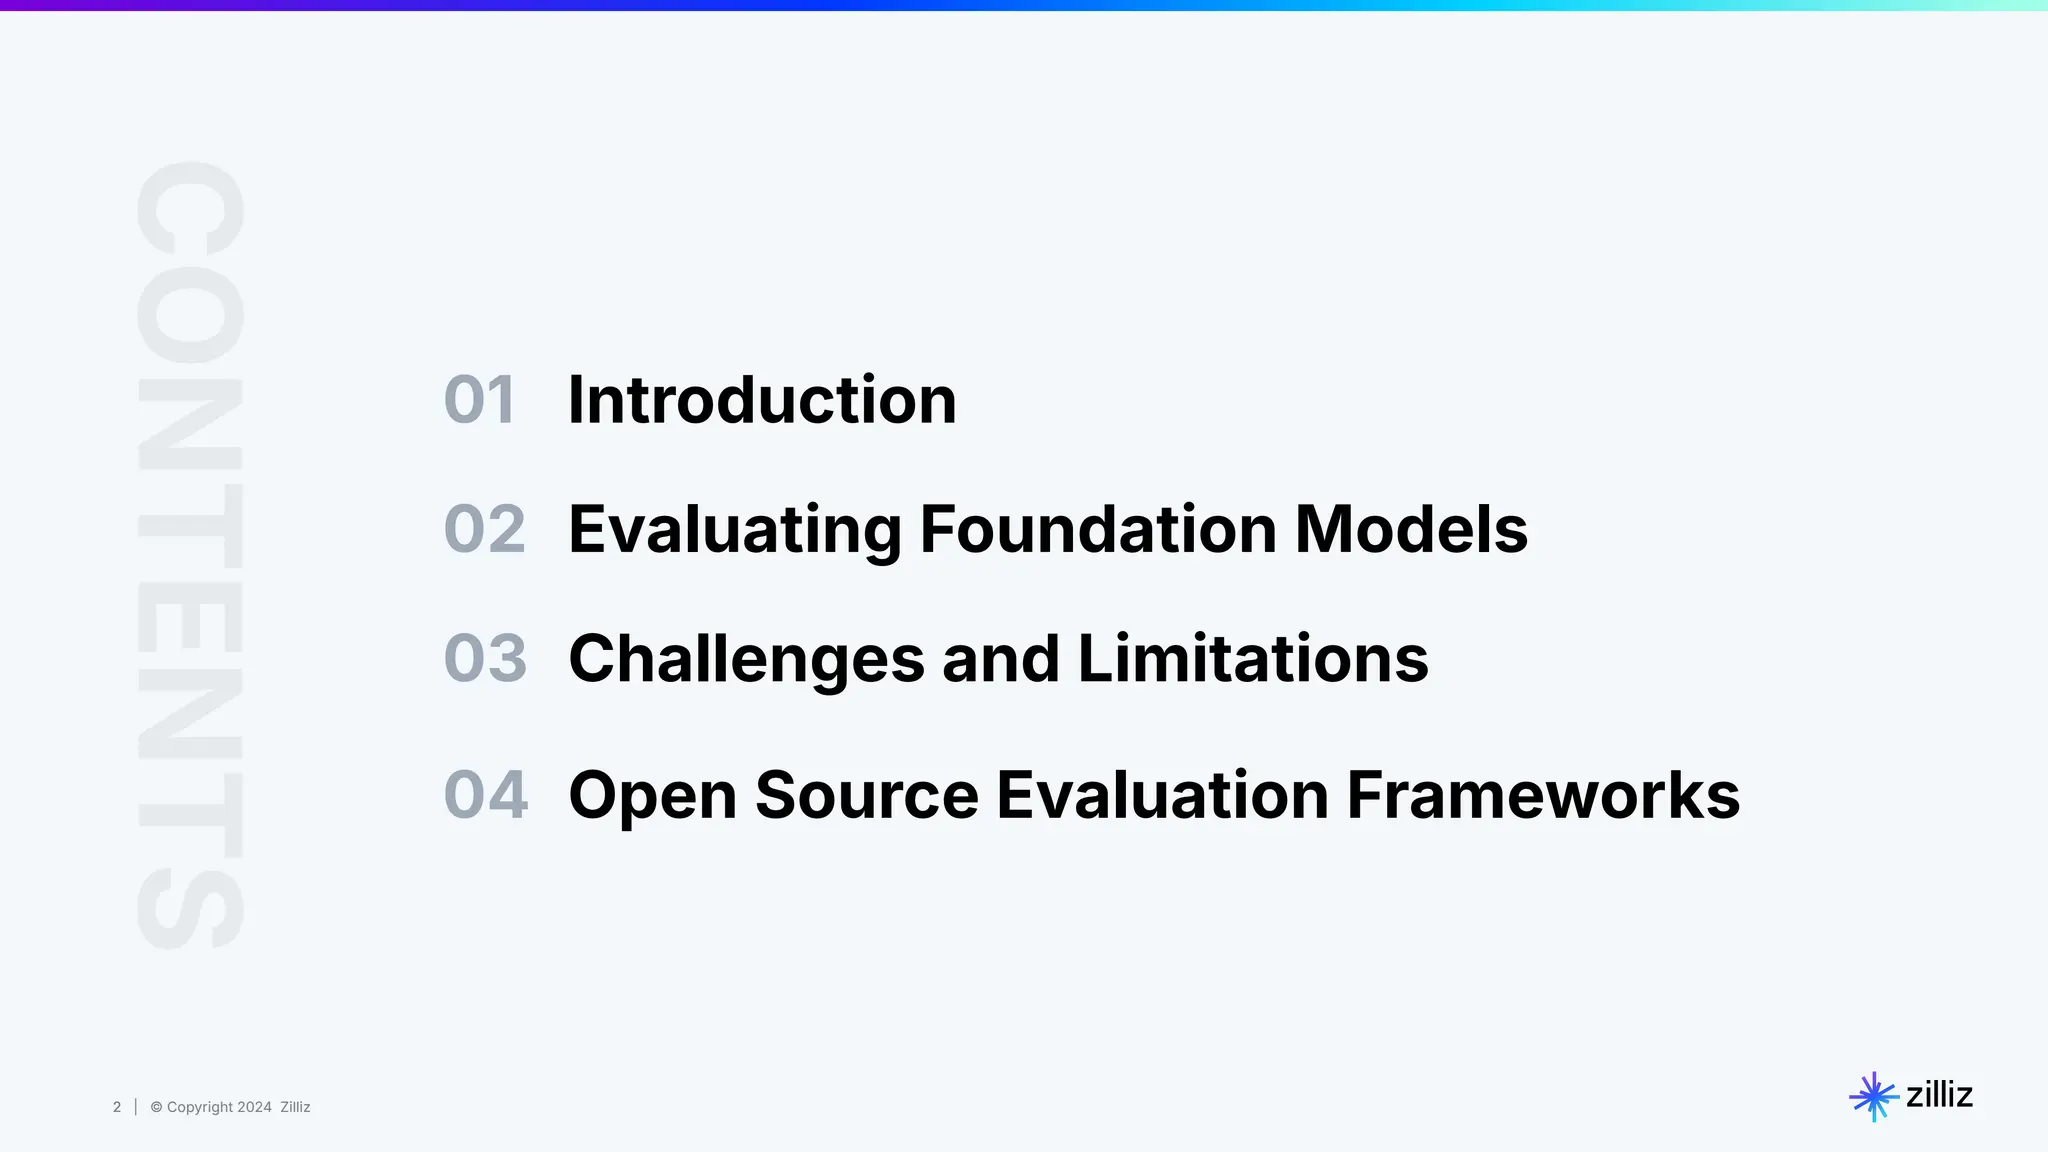Open the Open Source Evaluation Frameworks title

pos(1153,796)
